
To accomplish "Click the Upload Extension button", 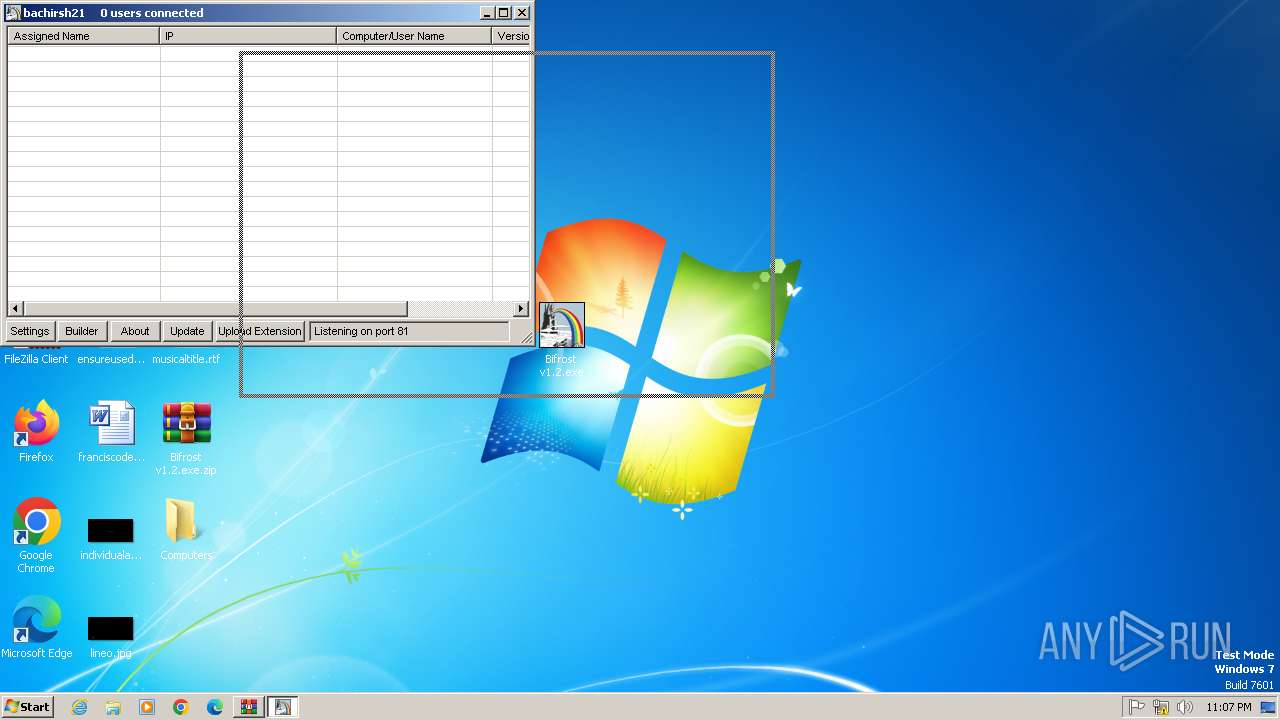I will click(260, 331).
